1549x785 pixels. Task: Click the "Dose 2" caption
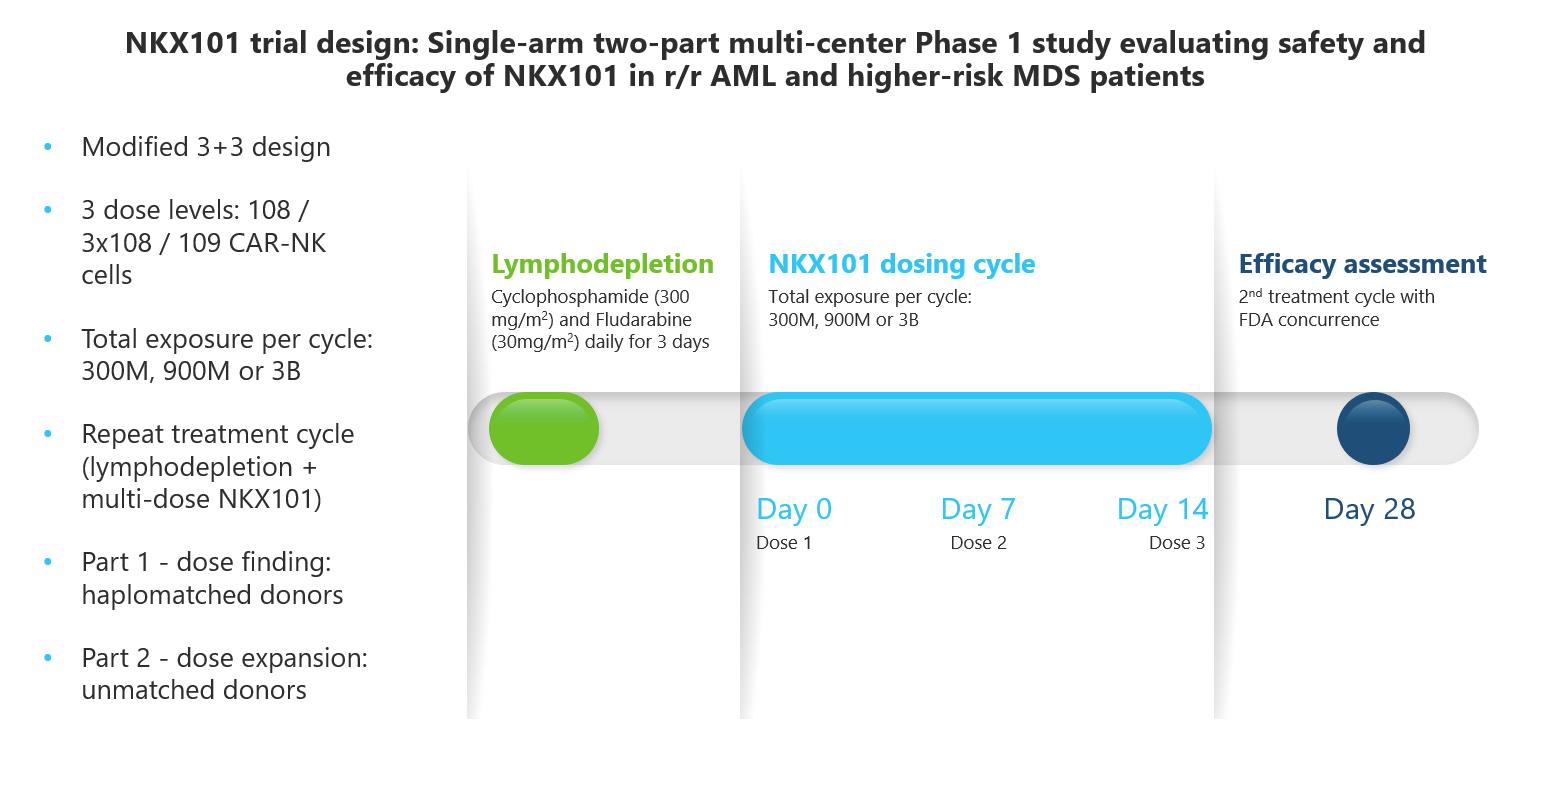978,543
